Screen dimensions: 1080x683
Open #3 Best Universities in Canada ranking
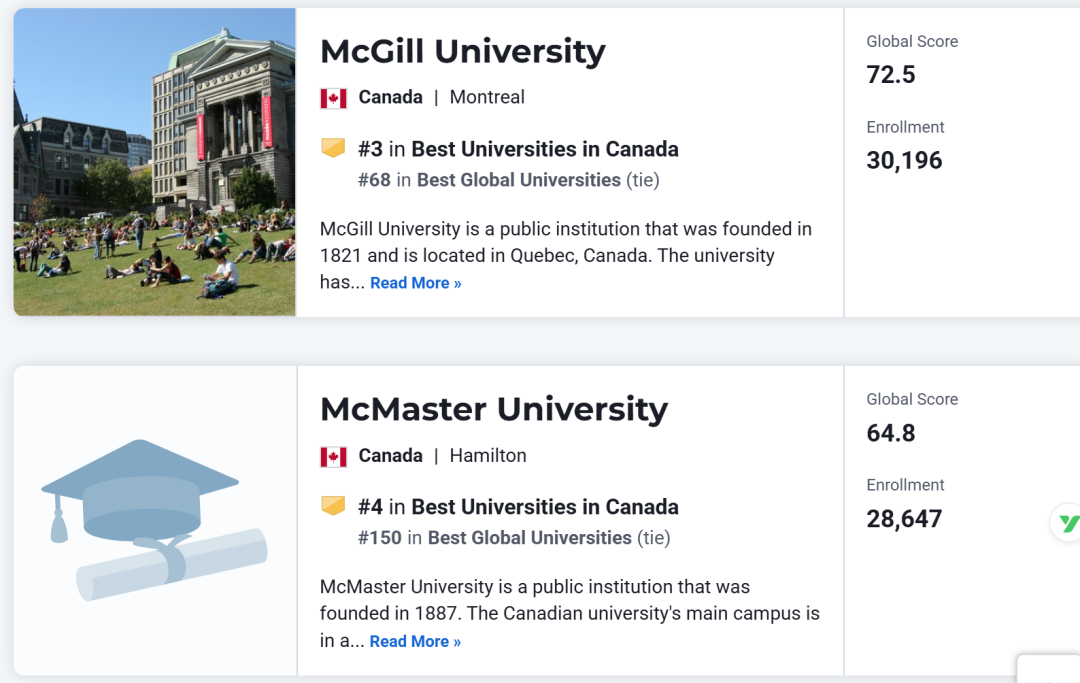click(x=518, y=149)
